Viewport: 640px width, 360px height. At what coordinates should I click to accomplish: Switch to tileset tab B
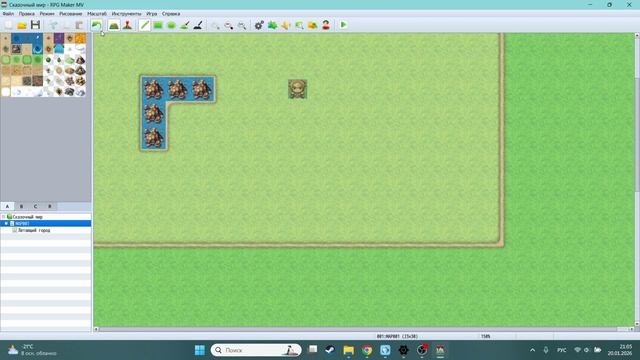[21, 207]
